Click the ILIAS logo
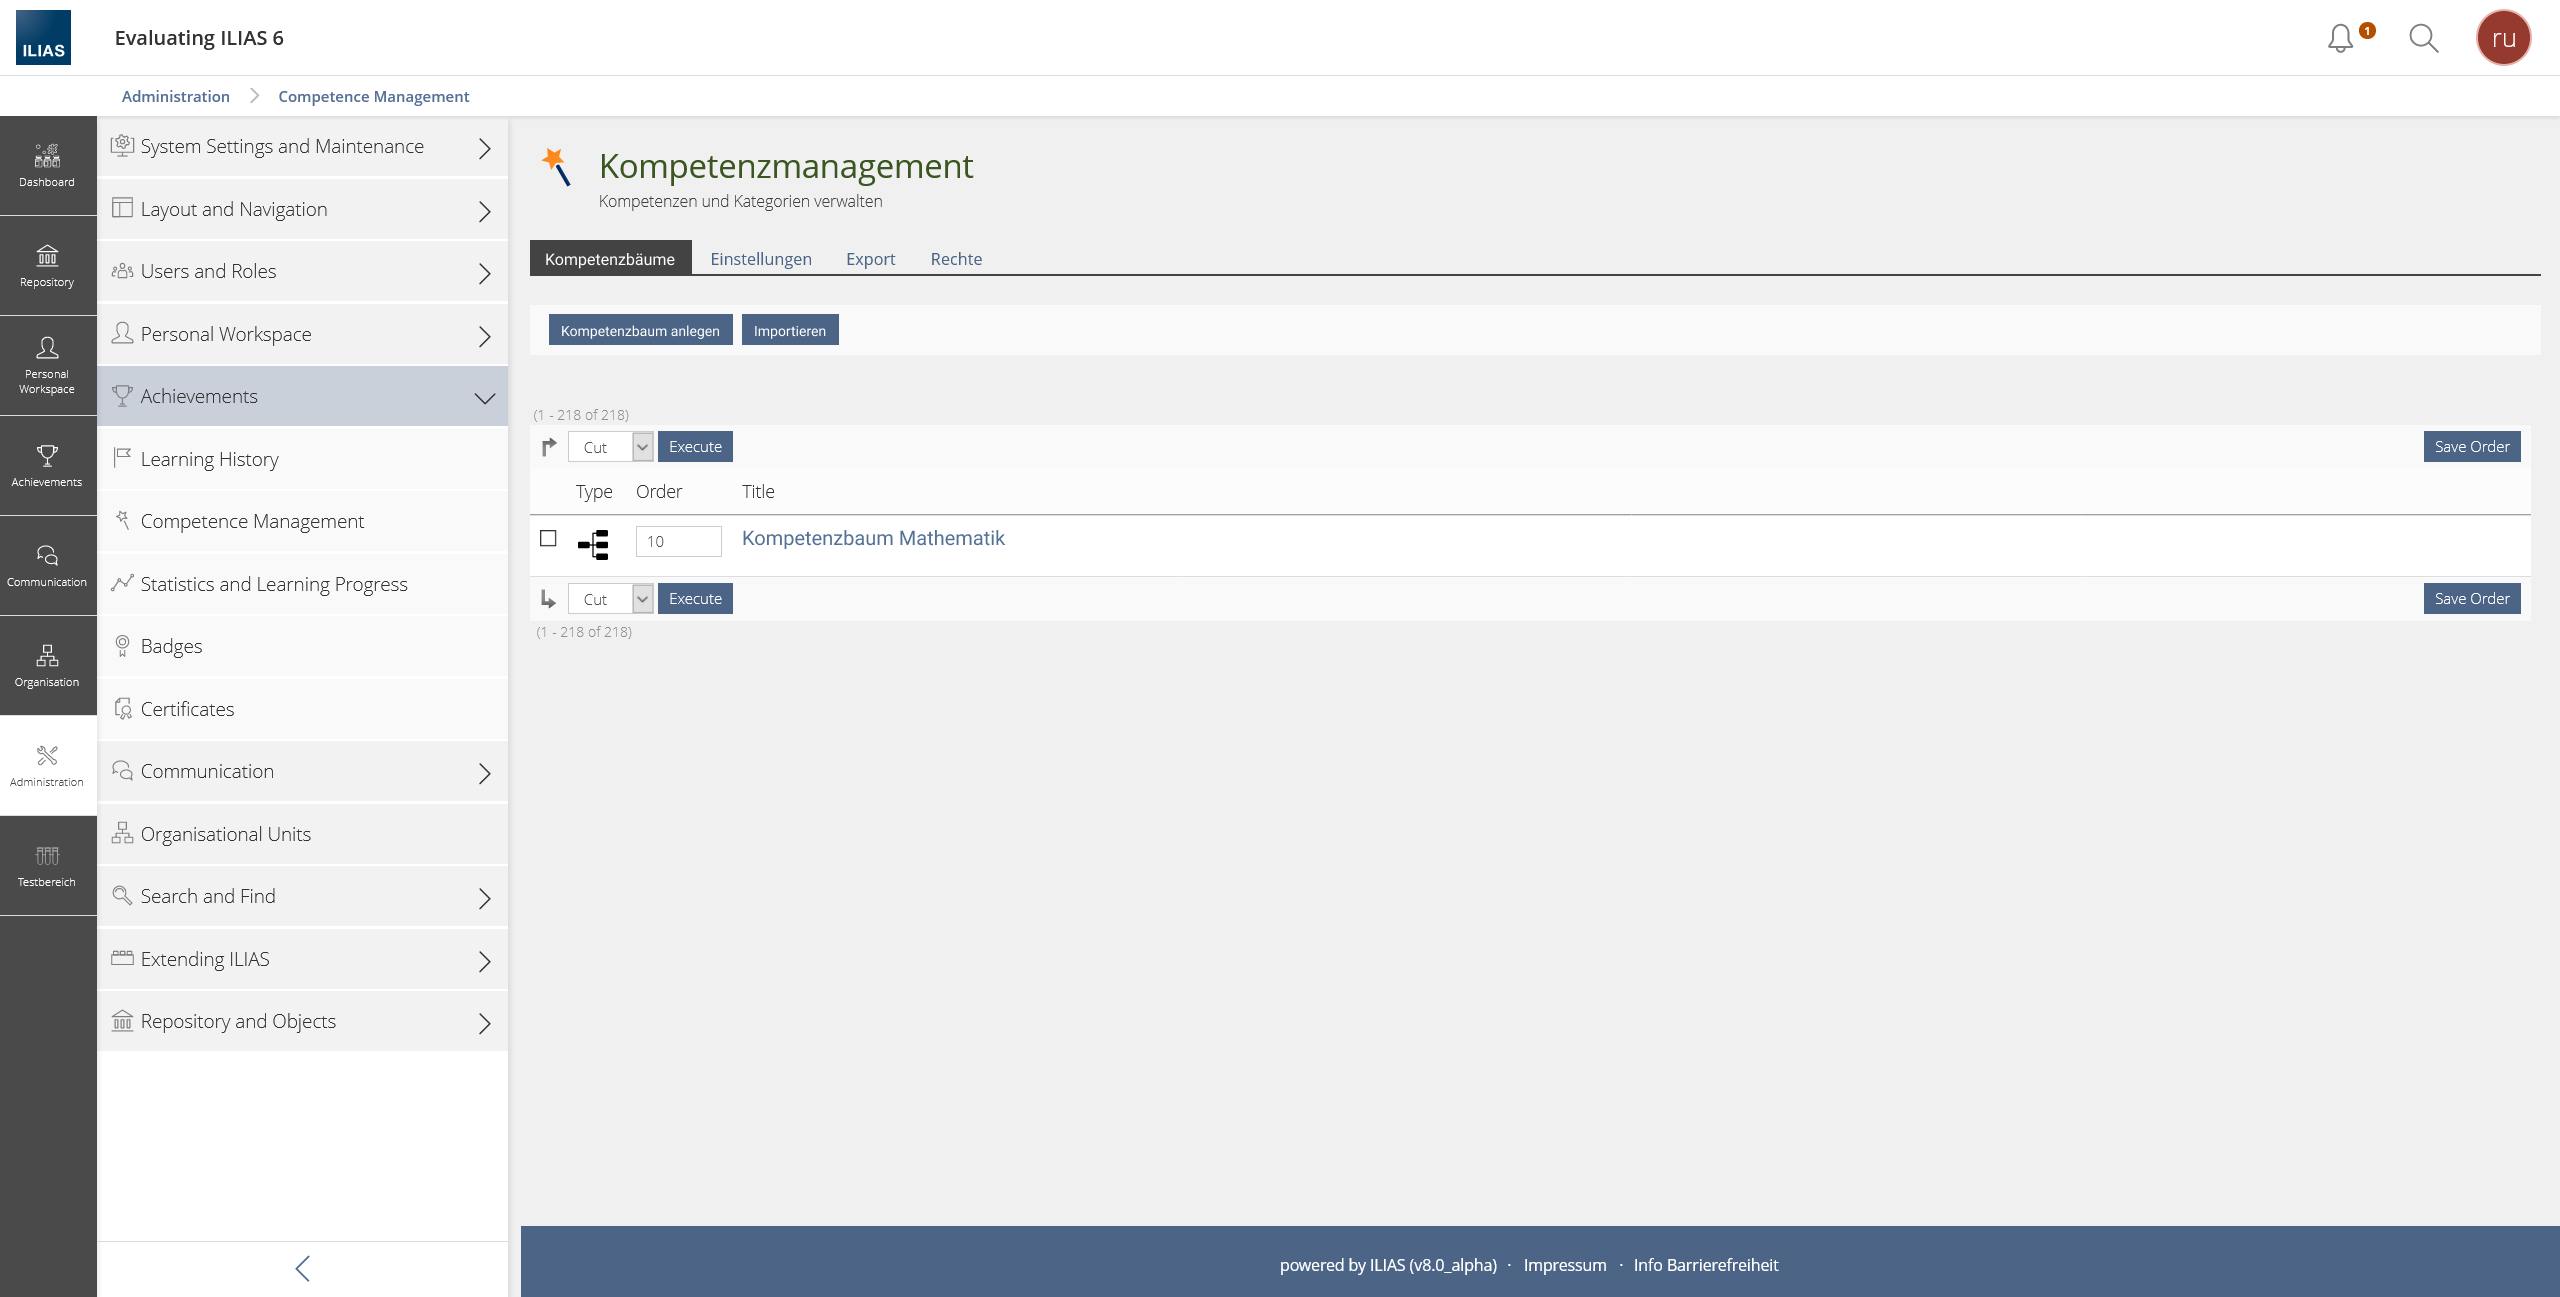2560x1297 pixels. pos(43,38)
